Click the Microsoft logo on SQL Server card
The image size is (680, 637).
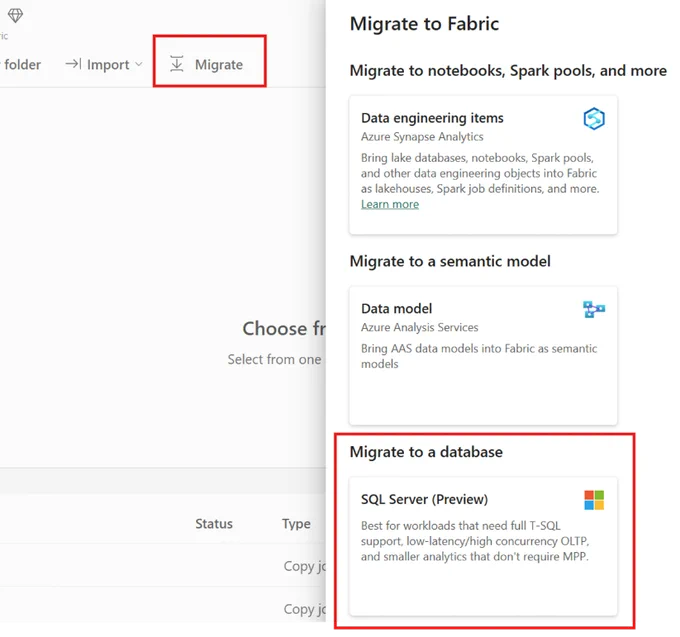tap(594, 500)
